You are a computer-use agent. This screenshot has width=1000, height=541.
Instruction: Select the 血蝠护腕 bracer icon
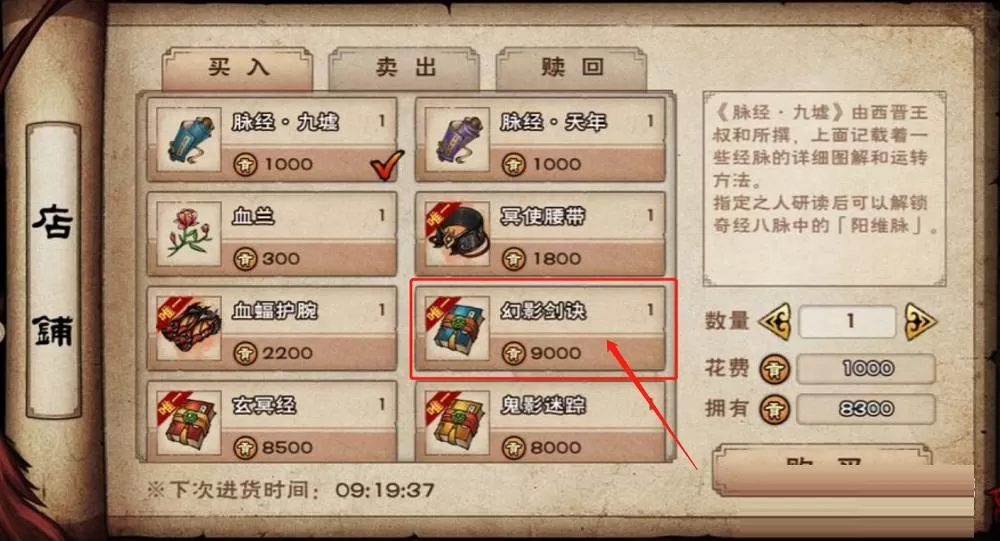click(x=189, y=328)
